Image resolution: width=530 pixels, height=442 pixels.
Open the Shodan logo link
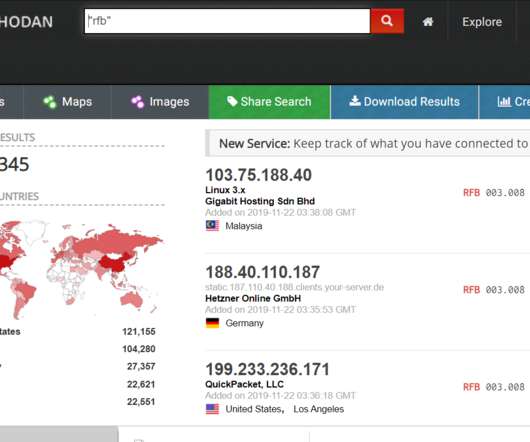tap(26, 22)
